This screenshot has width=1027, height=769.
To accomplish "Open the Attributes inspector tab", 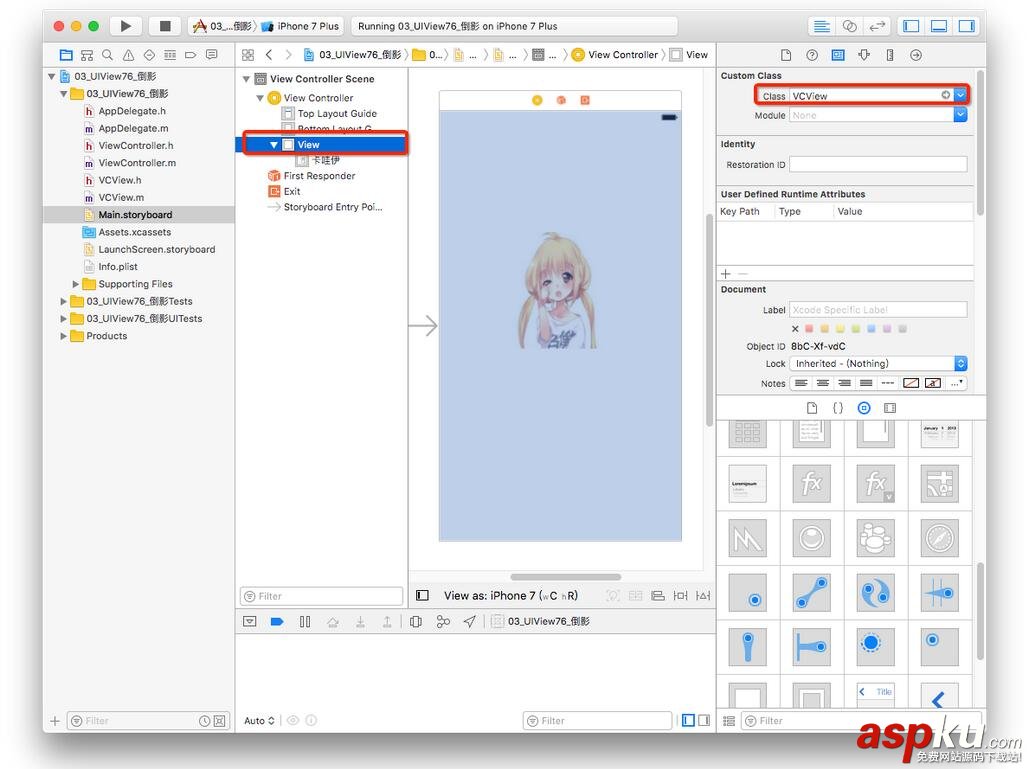I will point(864,55).
